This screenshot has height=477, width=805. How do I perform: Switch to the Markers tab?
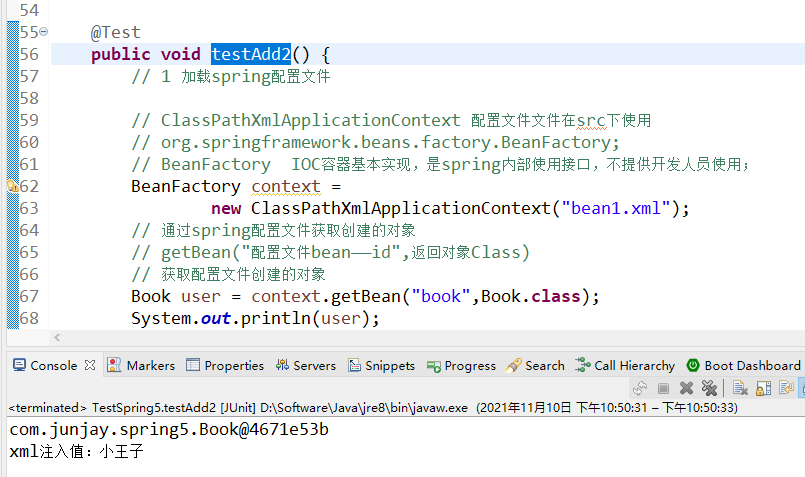pyautogui.click(x=150, y=366)
